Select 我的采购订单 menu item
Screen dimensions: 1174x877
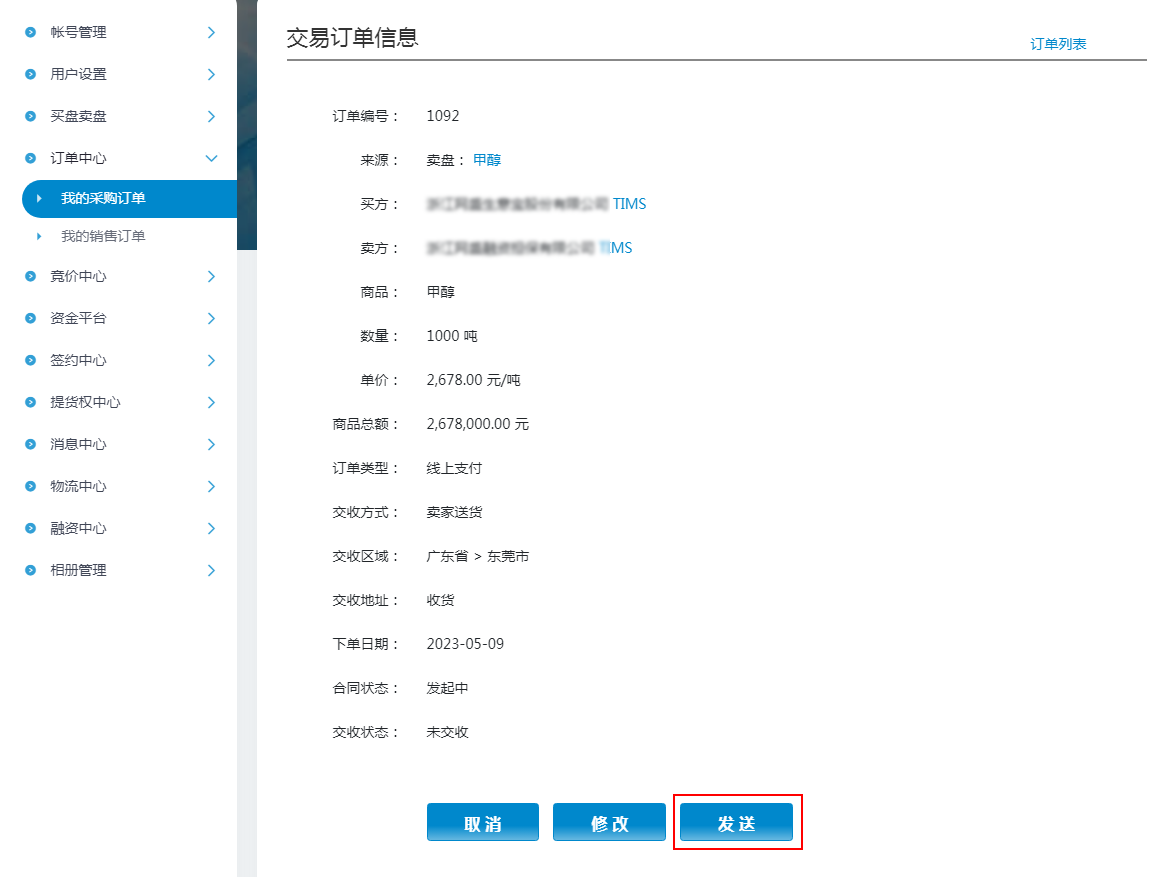tap(103, 199)
